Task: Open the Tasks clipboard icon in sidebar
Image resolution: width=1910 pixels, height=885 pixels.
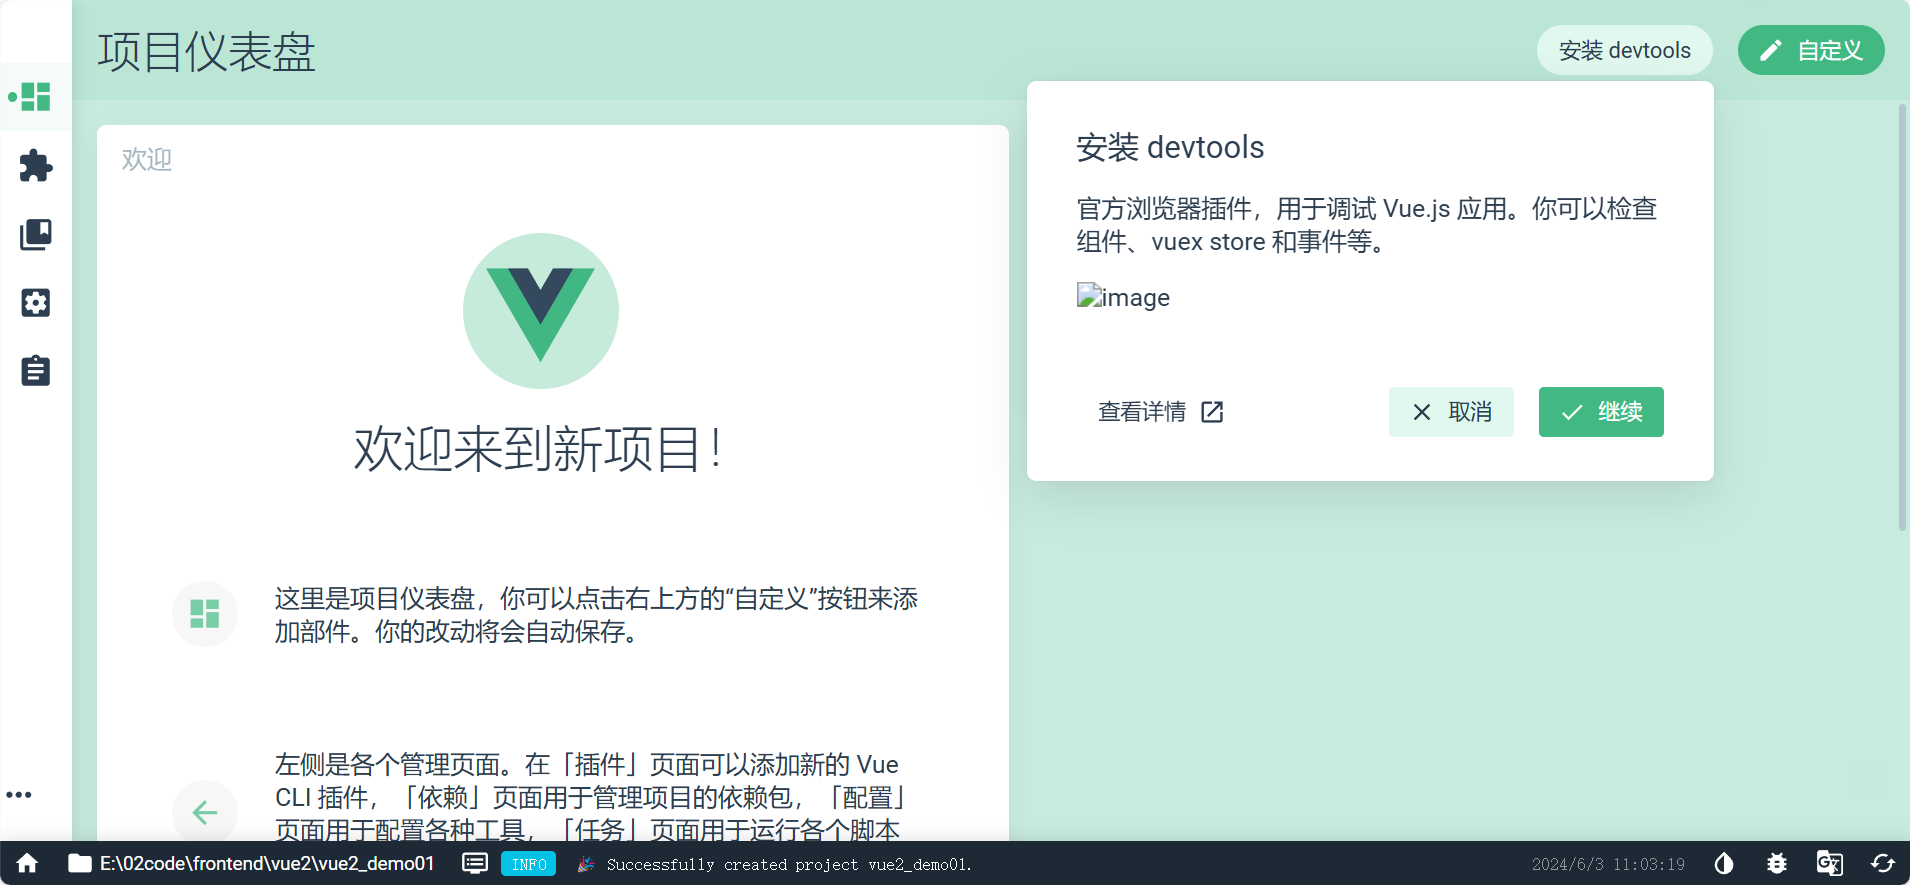Action: click(36, 371)
